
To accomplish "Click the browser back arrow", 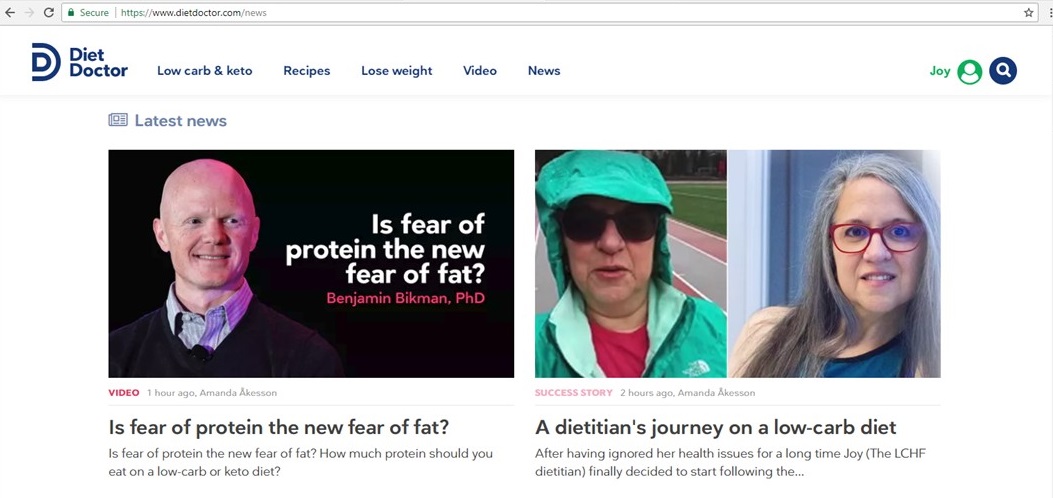I will (x=9, y=13).
